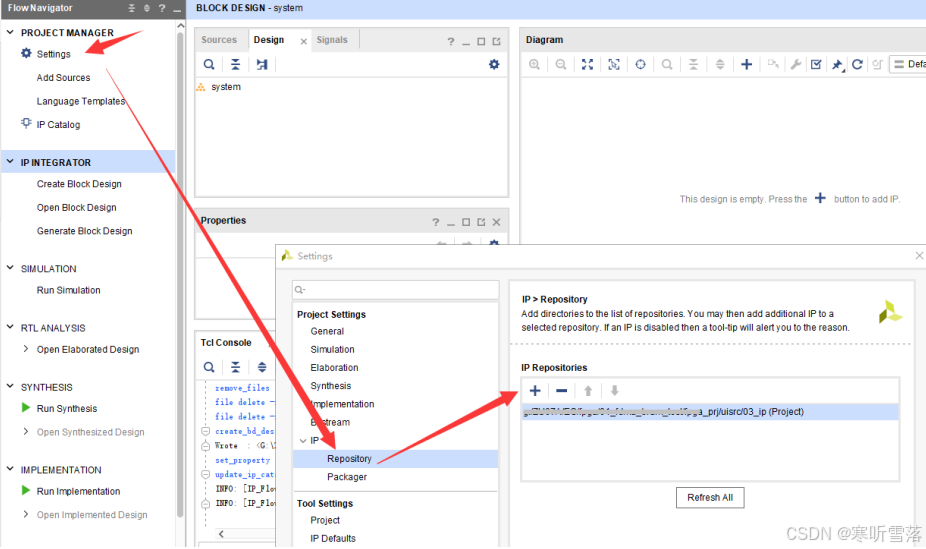Collapse the SYNTHESIS section

tap(10, 386)
